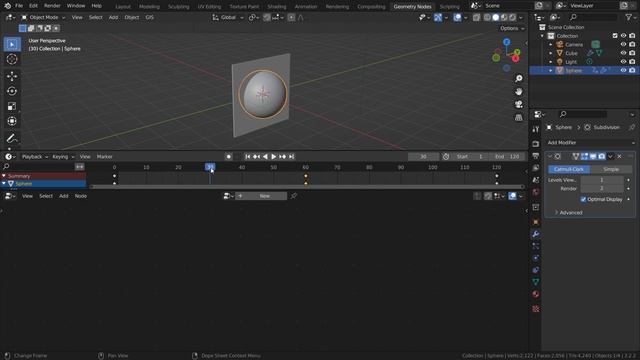Screen dimensions: 640x360
Task: Toggle the camera view icon
Action: (519, 104)
